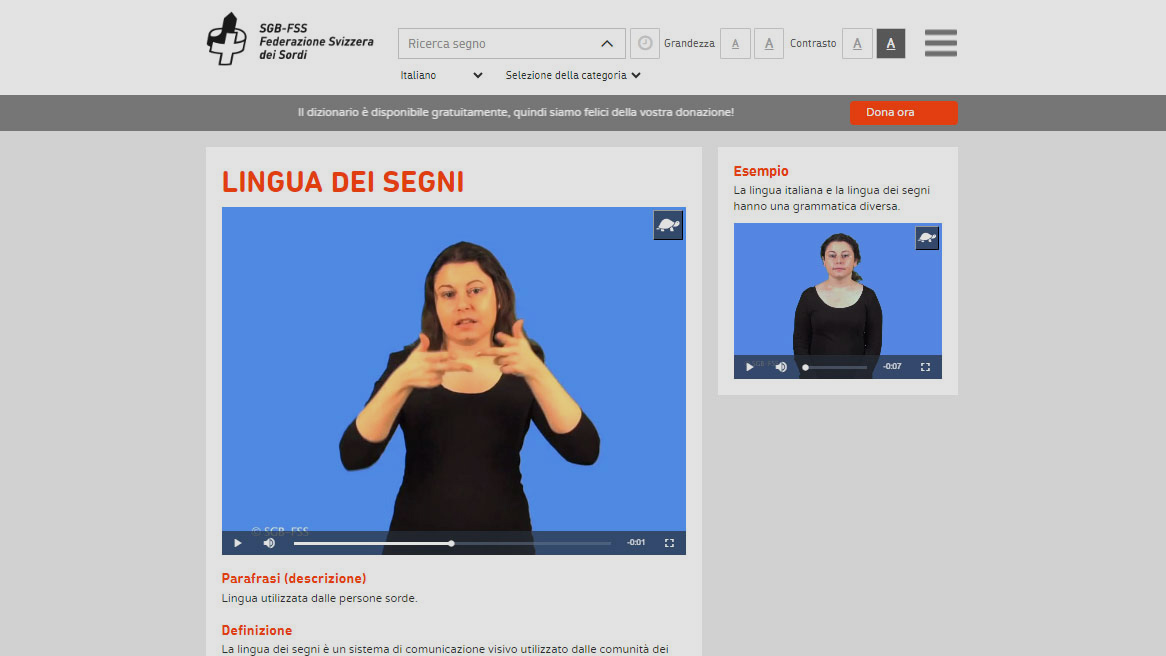Seek on the main video progress bar
Screen dimensions: 1166x656
point(452,543)
